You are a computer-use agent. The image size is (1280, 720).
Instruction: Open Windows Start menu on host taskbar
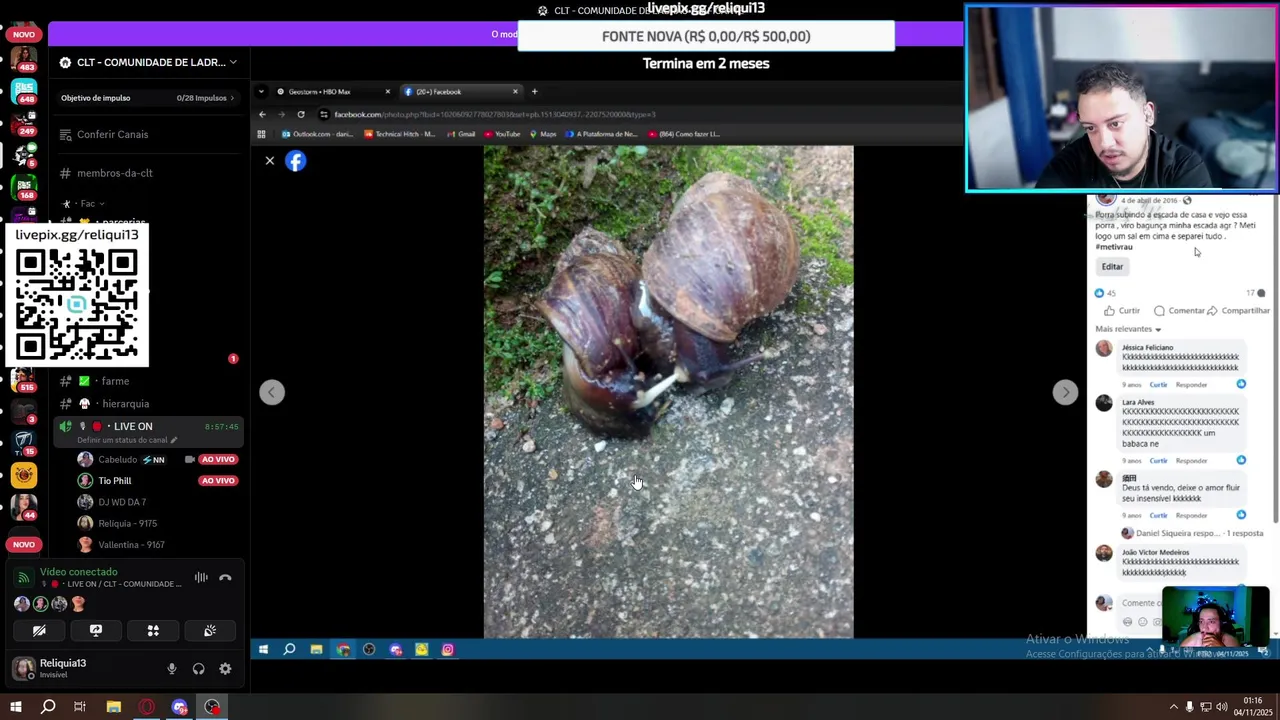point(15,707)
